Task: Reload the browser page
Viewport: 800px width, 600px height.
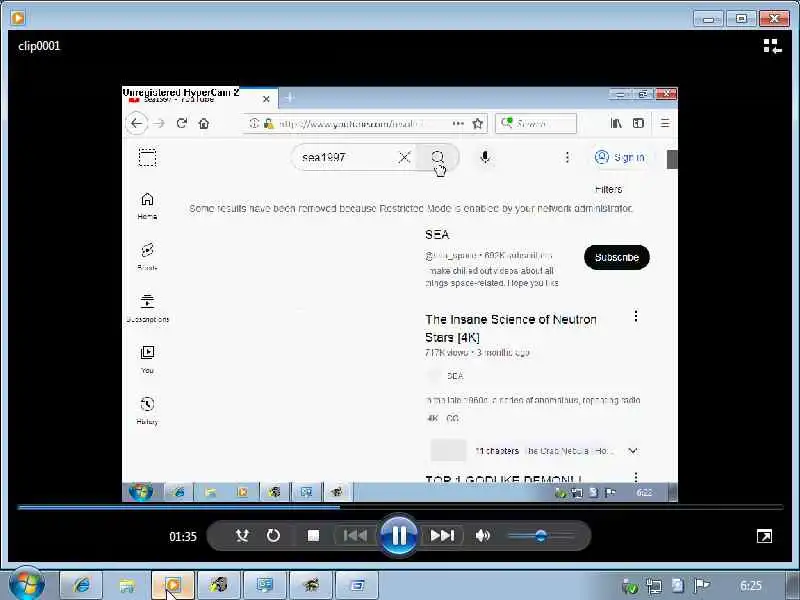Action: [x=182, y=123]
